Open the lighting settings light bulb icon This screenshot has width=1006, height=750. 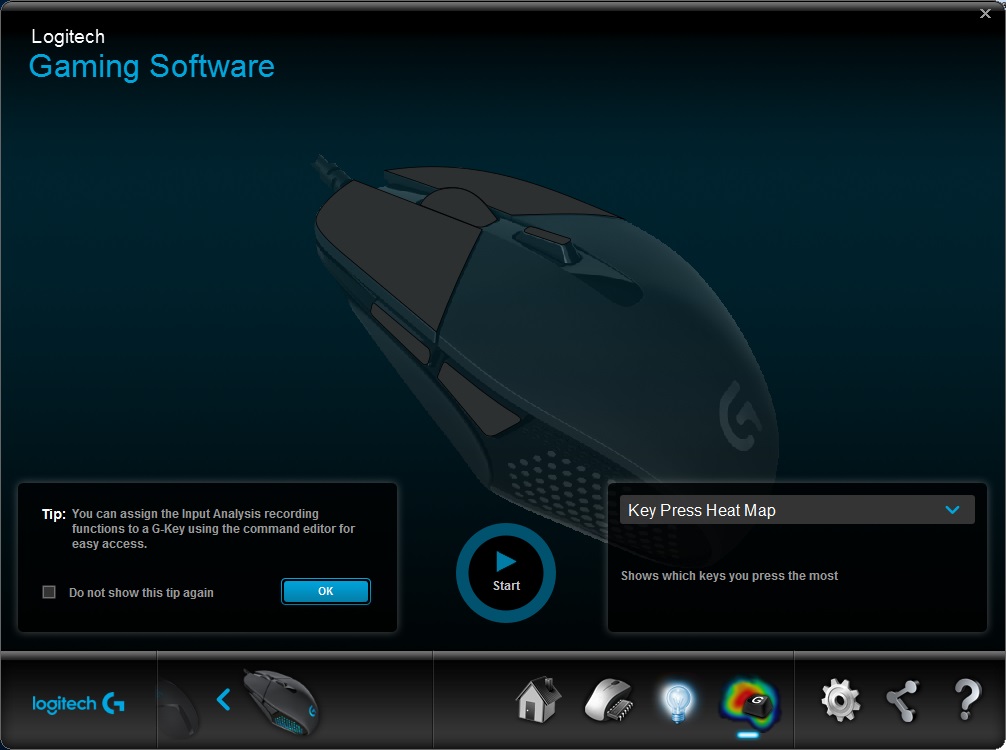click(678, 703)
